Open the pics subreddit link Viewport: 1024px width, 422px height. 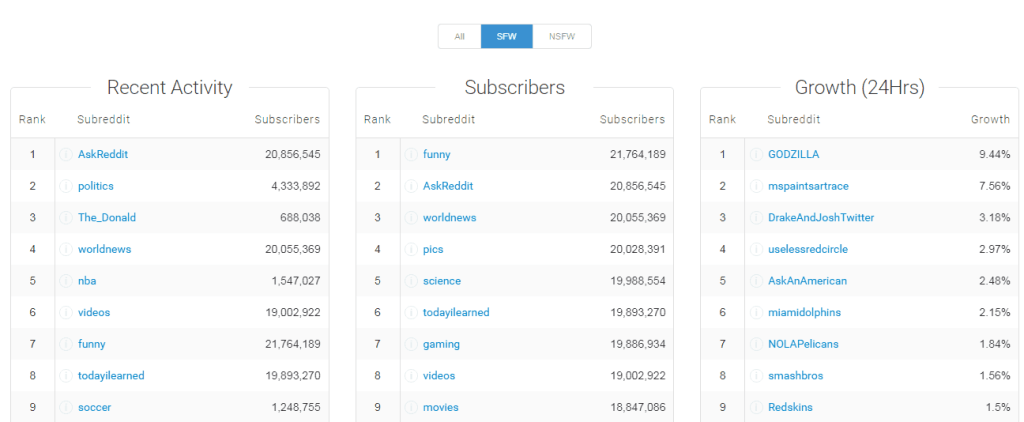pos(434,250)
